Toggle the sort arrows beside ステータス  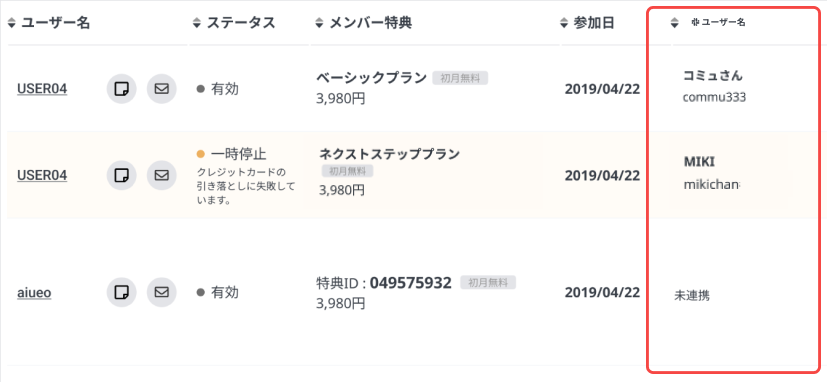[197, 23]
